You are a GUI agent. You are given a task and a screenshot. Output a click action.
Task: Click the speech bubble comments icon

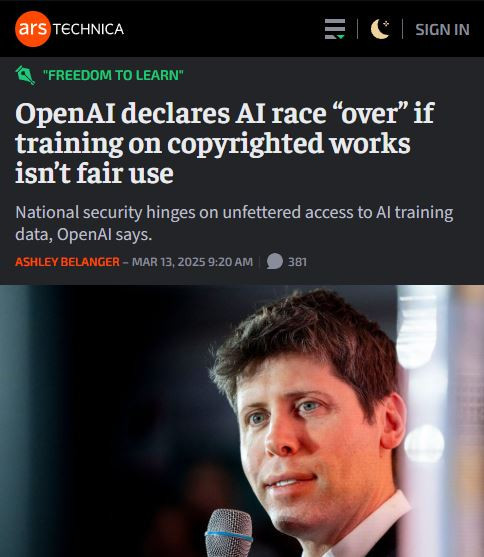tap(274, 261)
